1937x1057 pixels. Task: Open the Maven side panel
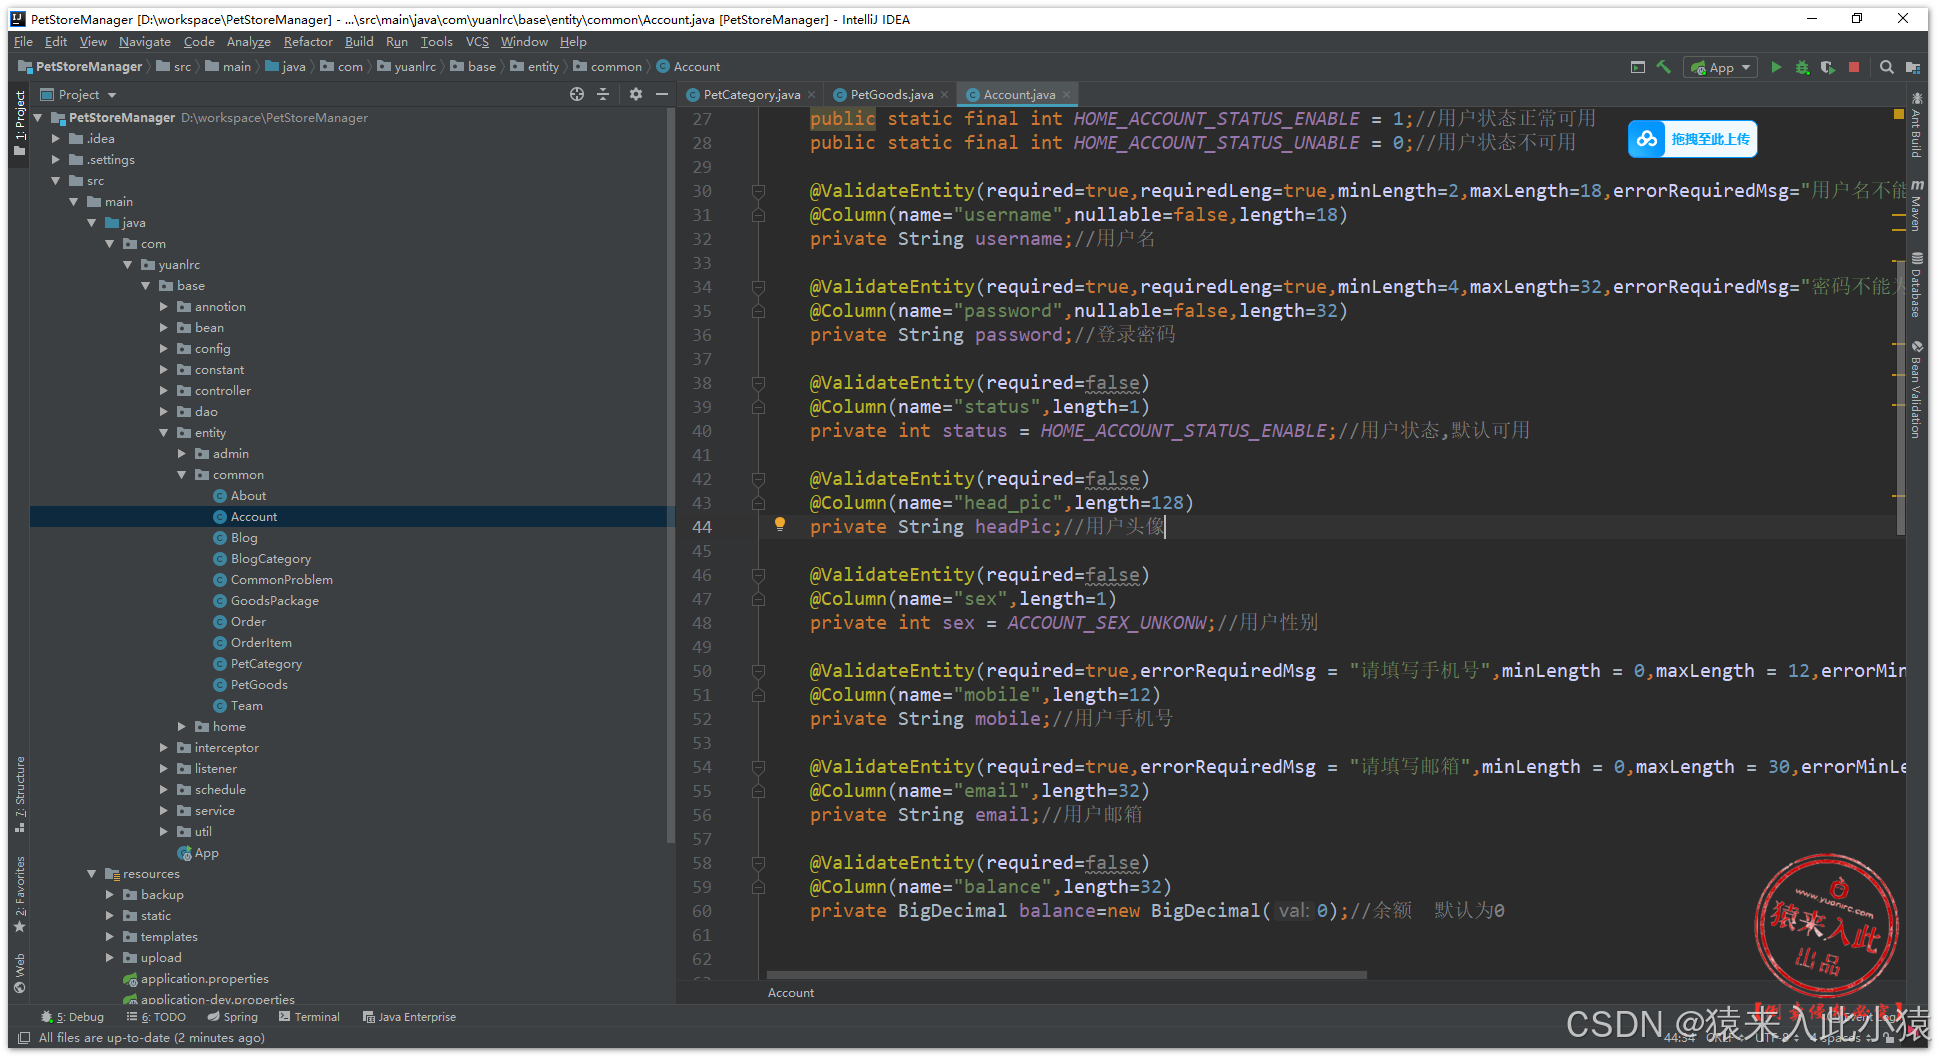coord(1916,206)
